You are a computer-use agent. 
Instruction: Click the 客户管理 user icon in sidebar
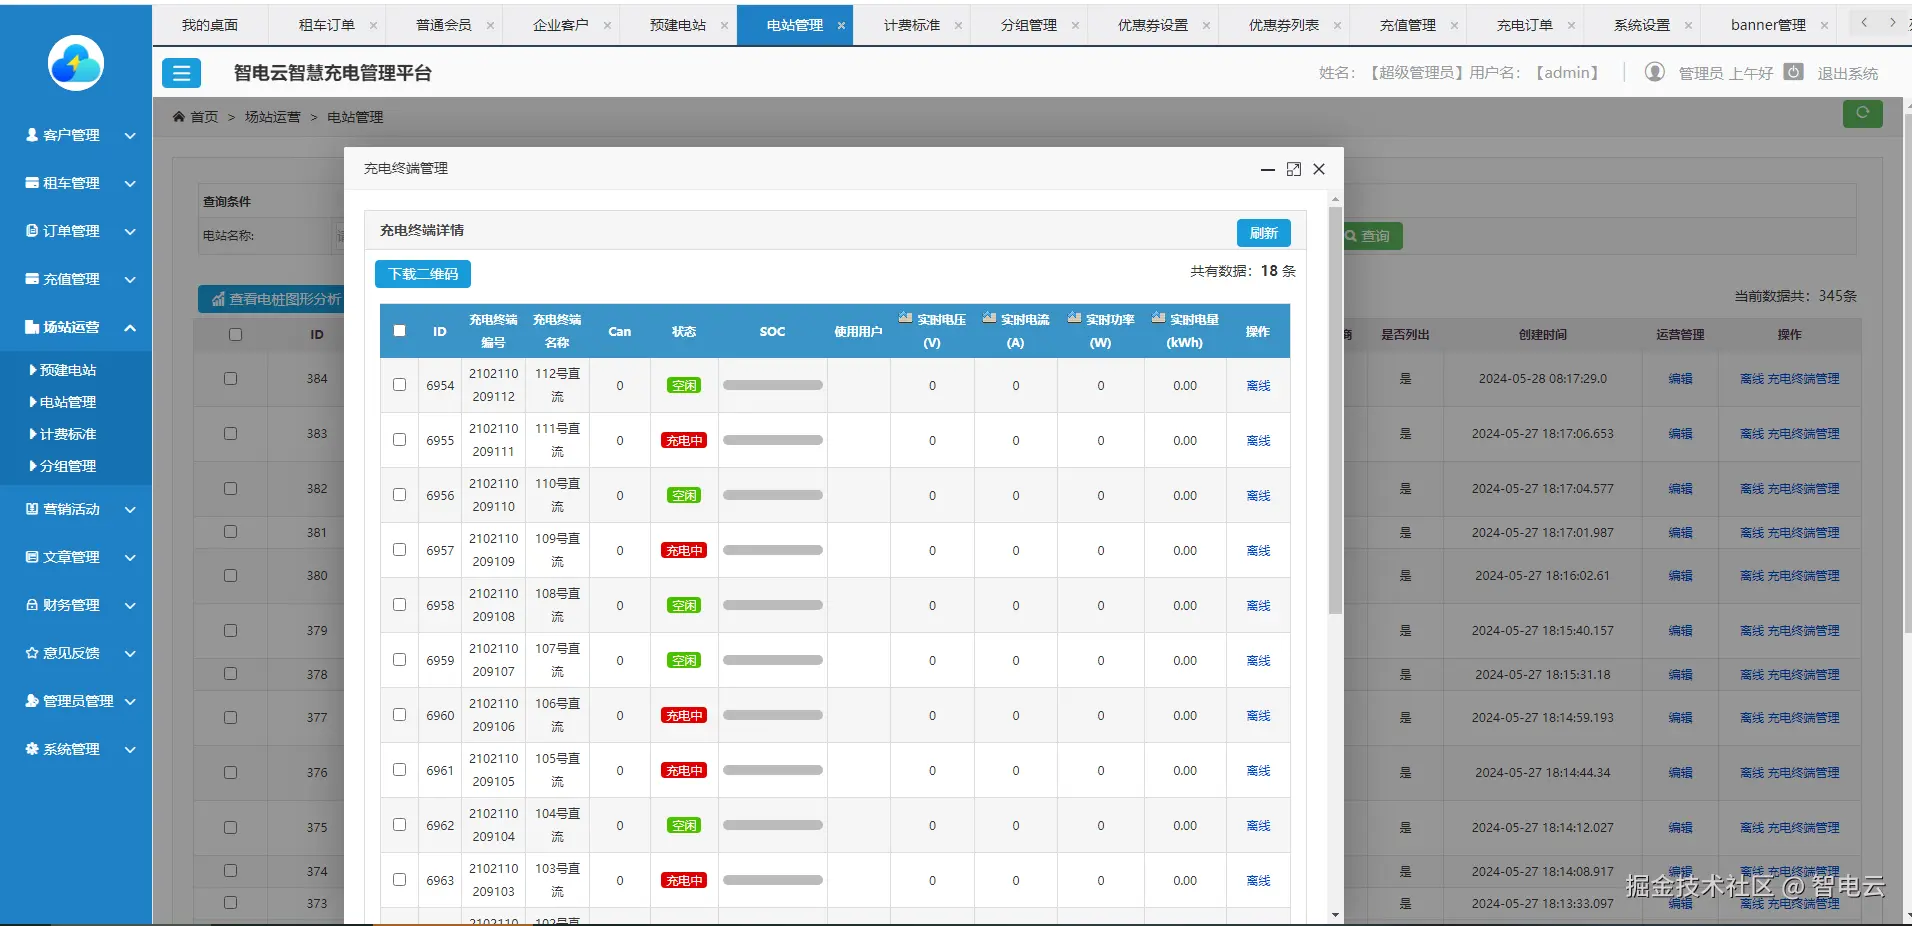pyautogui.click(x=32, y=134)
